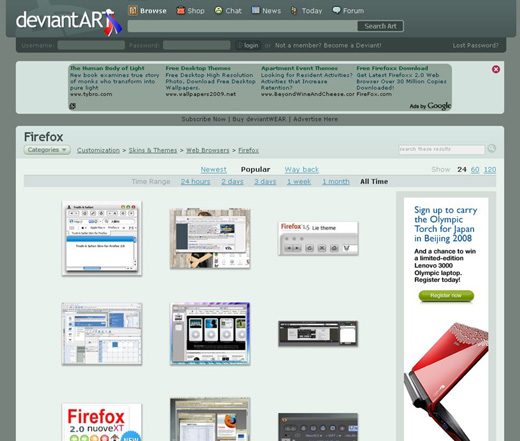Viewport: 520px width, 441px height.
Task: Open the thumbnail of overlapping blue browser and calendar windows
Action: point(102,334)
